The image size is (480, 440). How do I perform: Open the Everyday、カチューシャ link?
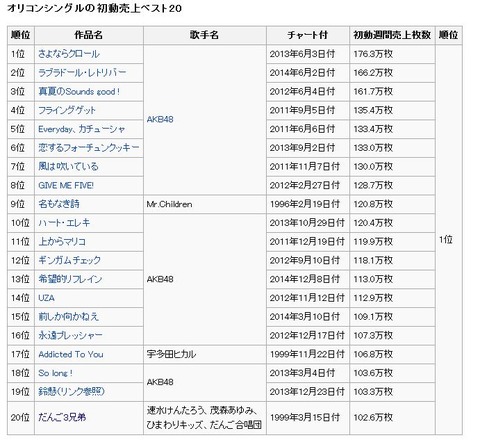coord(82,129)
